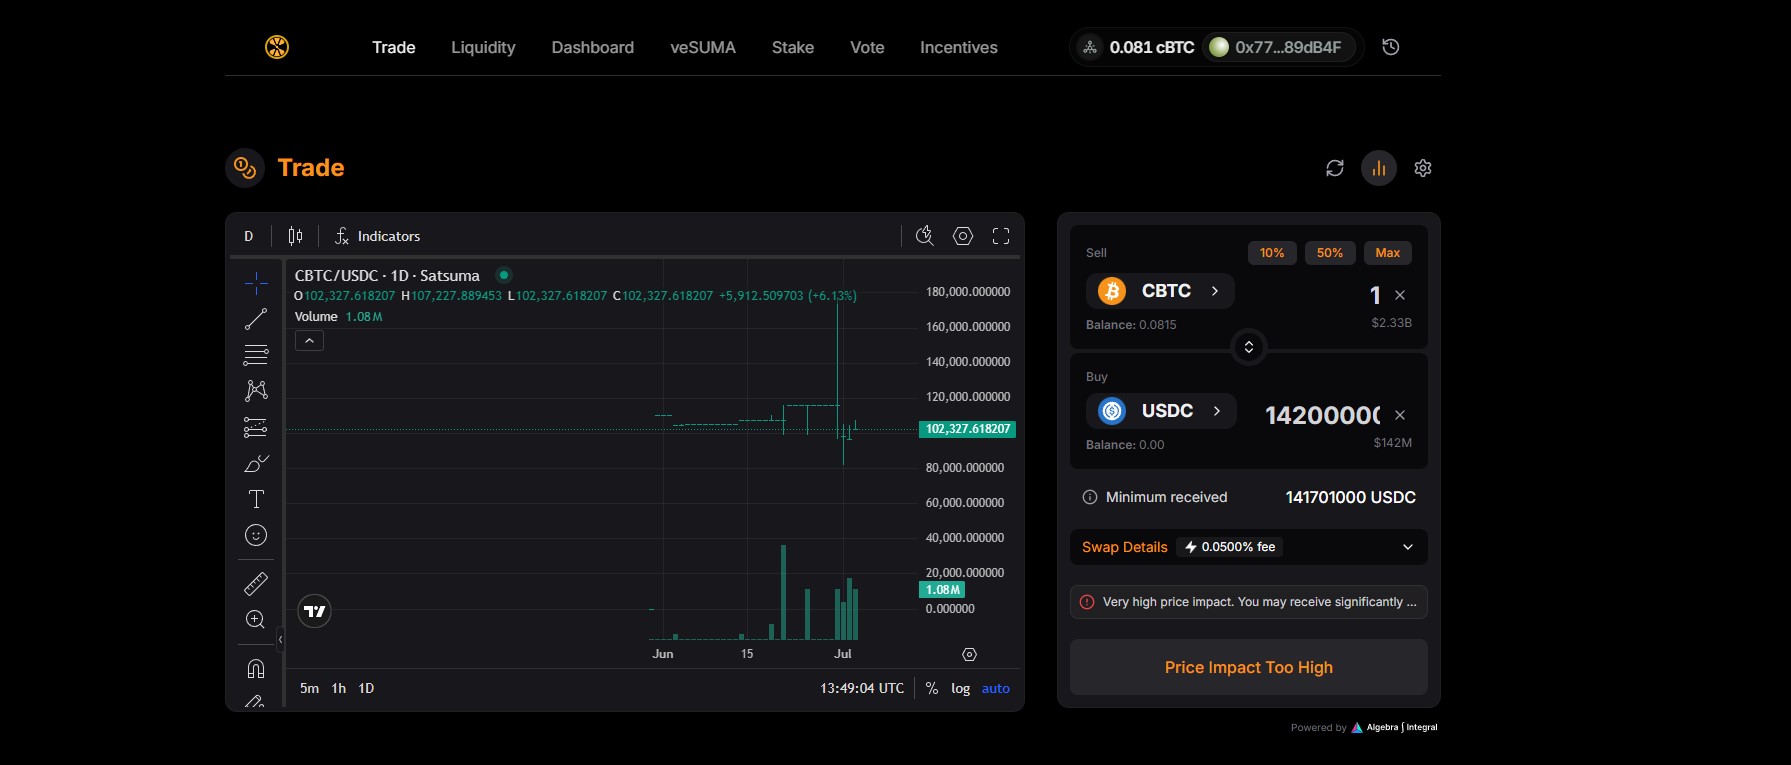Image resolution: width=1791 pixels, height=765 pixels.
Task: Open the Indicators menu on chart
Action: (377, 236)
